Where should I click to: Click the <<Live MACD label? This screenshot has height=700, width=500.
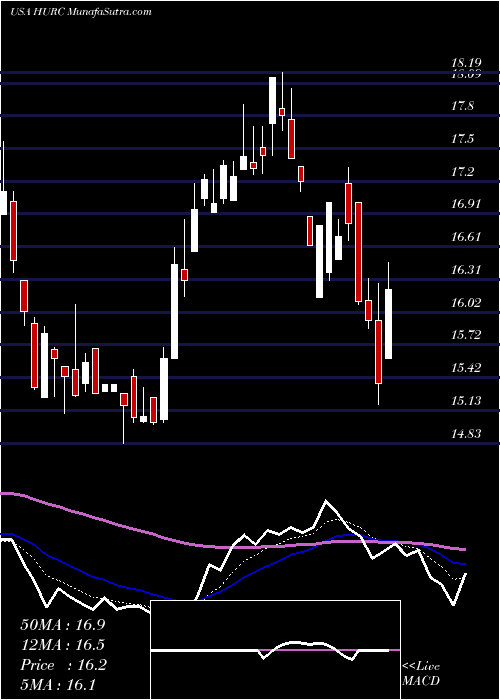(421, 674)
